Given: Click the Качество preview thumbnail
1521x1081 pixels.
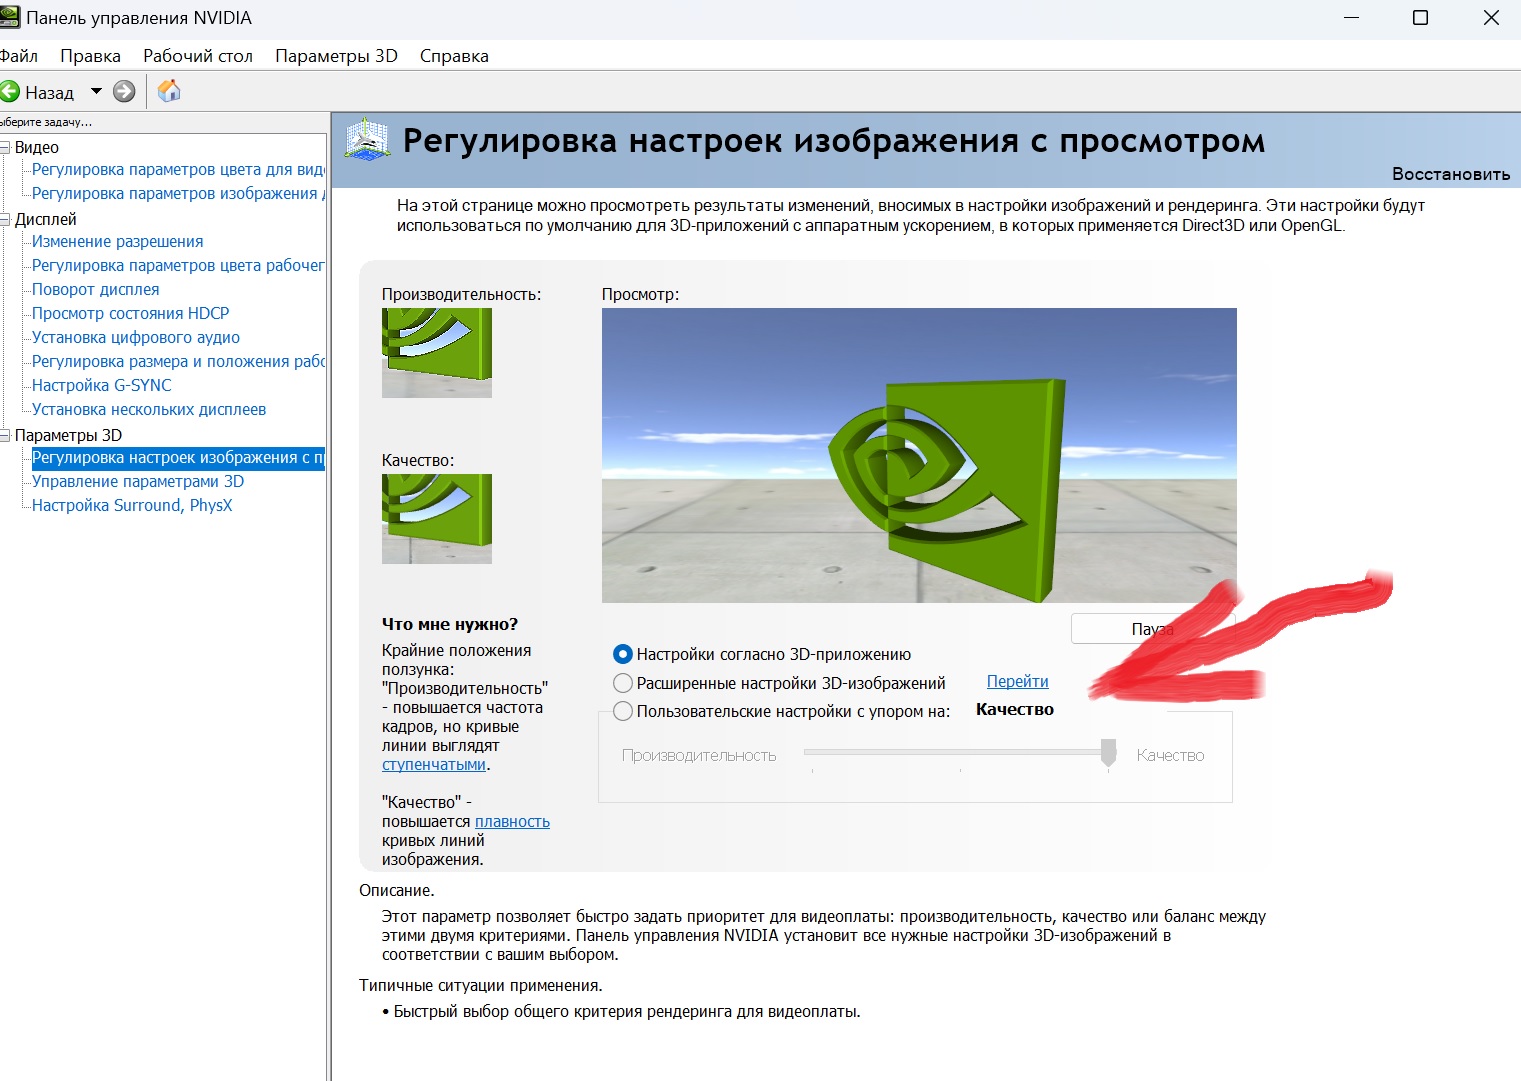Looking at the screenshot, I should pos(437,519).
